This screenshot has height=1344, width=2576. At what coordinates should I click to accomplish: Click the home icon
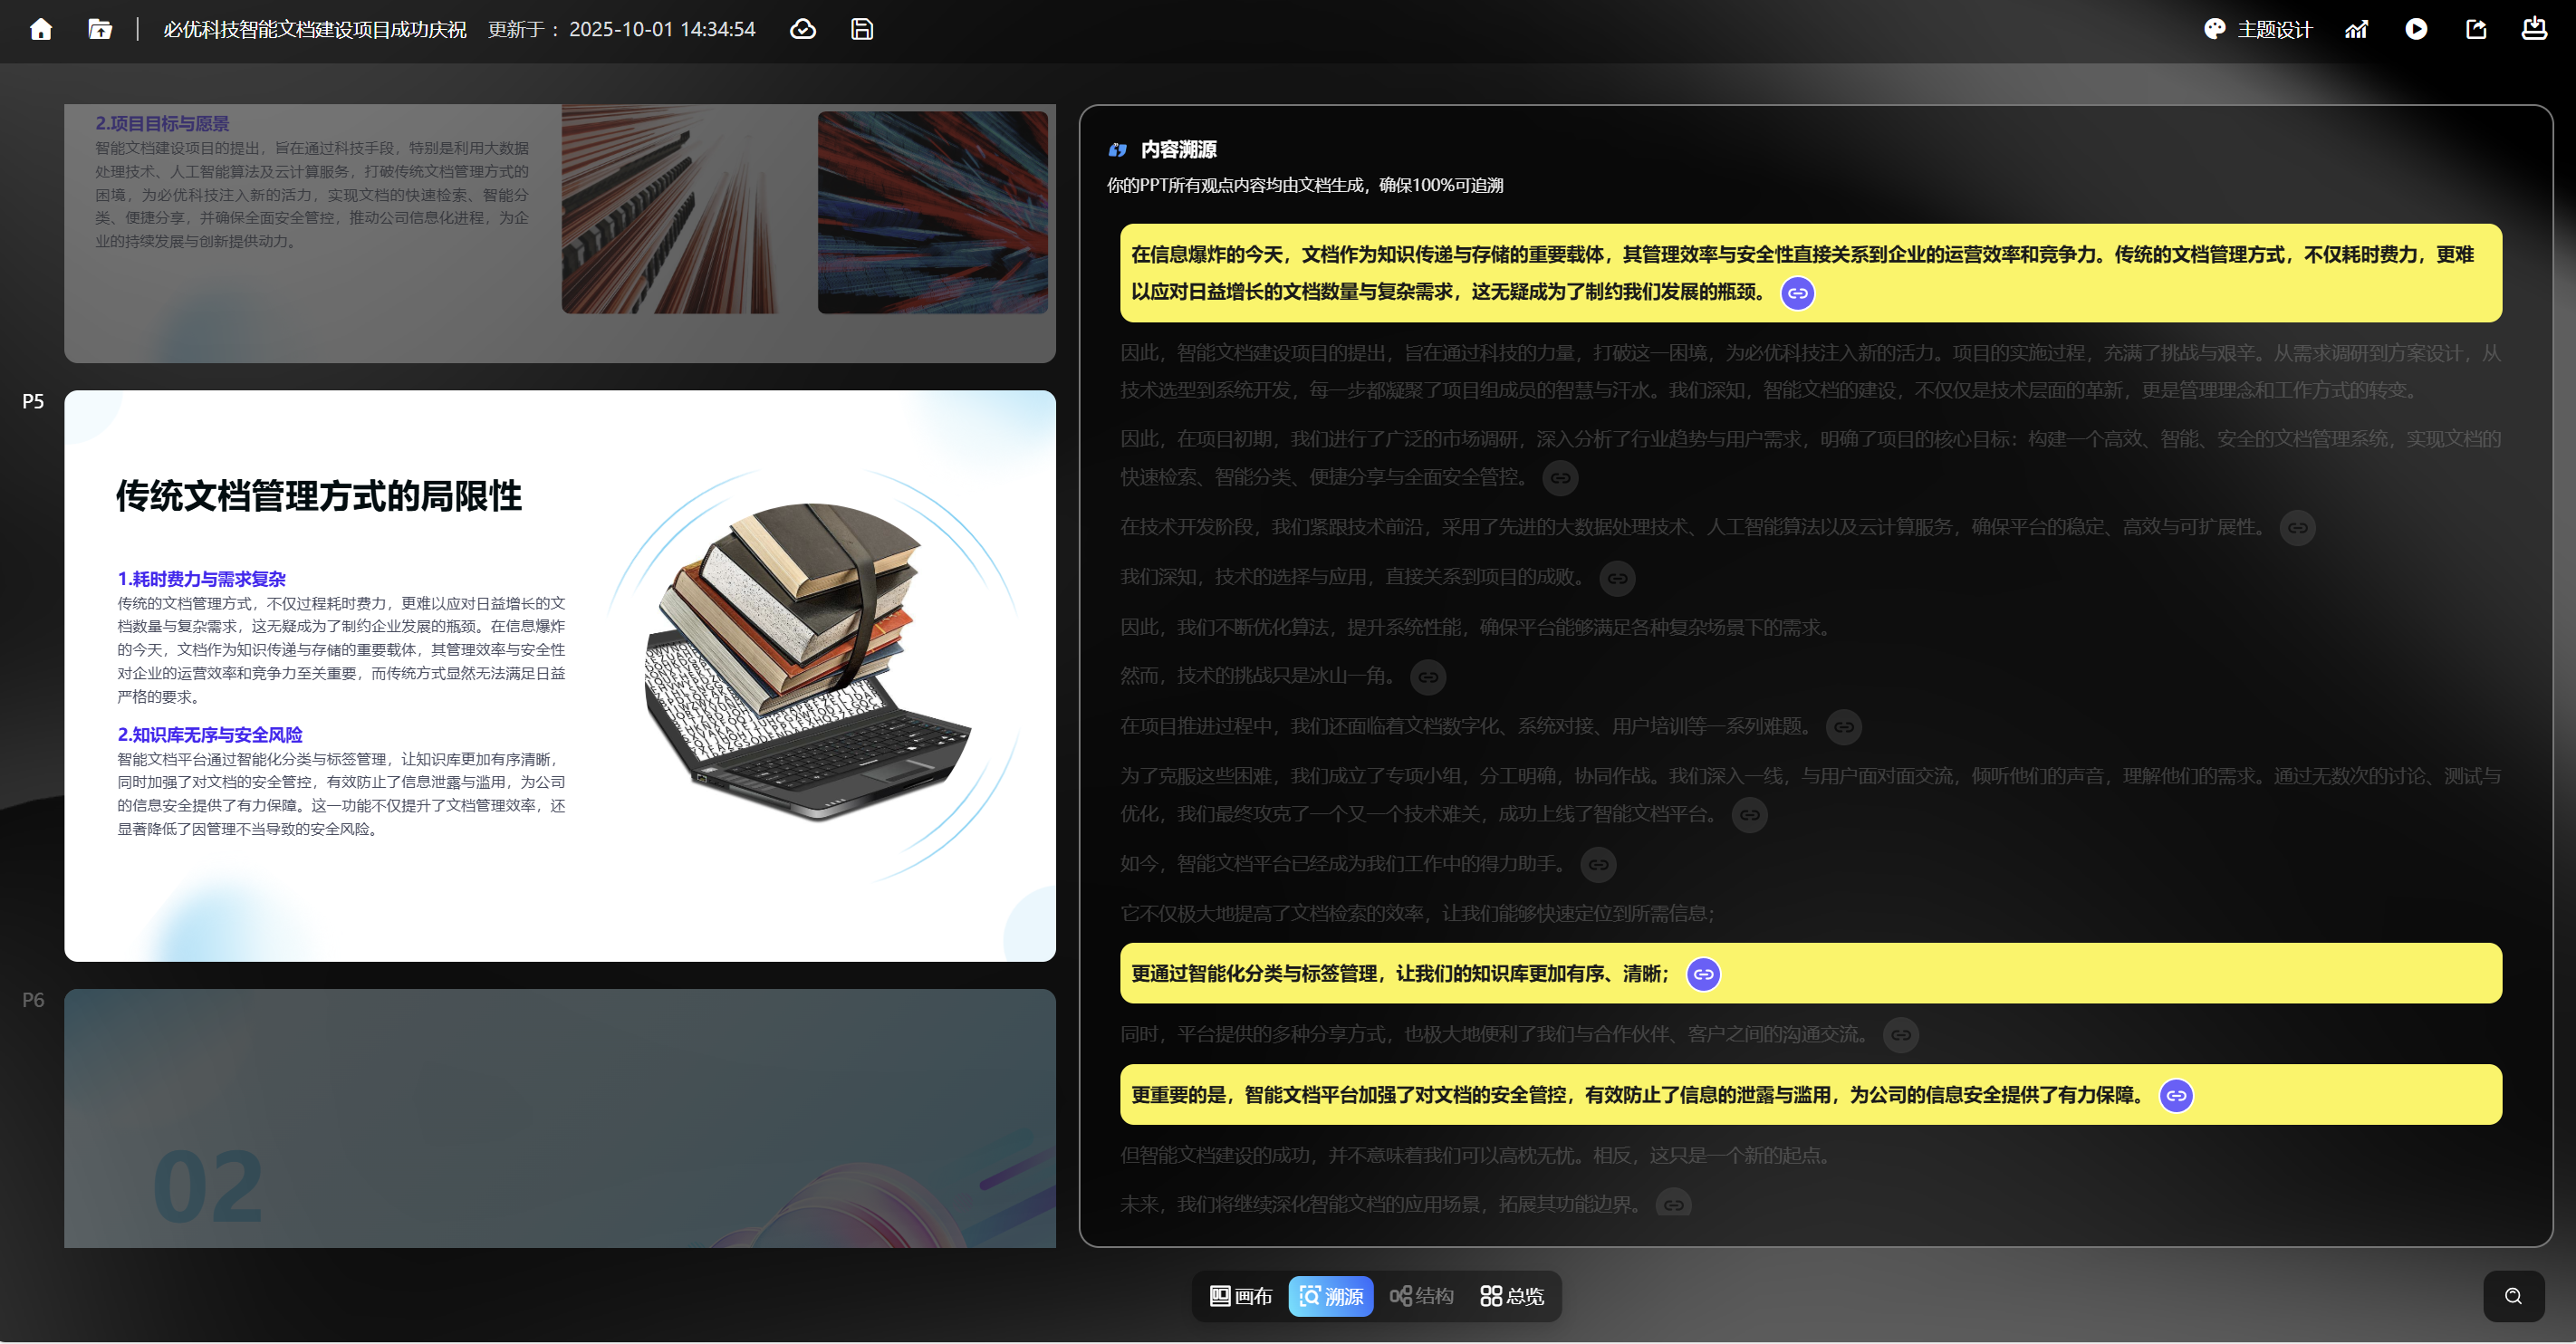click(41, 29)
